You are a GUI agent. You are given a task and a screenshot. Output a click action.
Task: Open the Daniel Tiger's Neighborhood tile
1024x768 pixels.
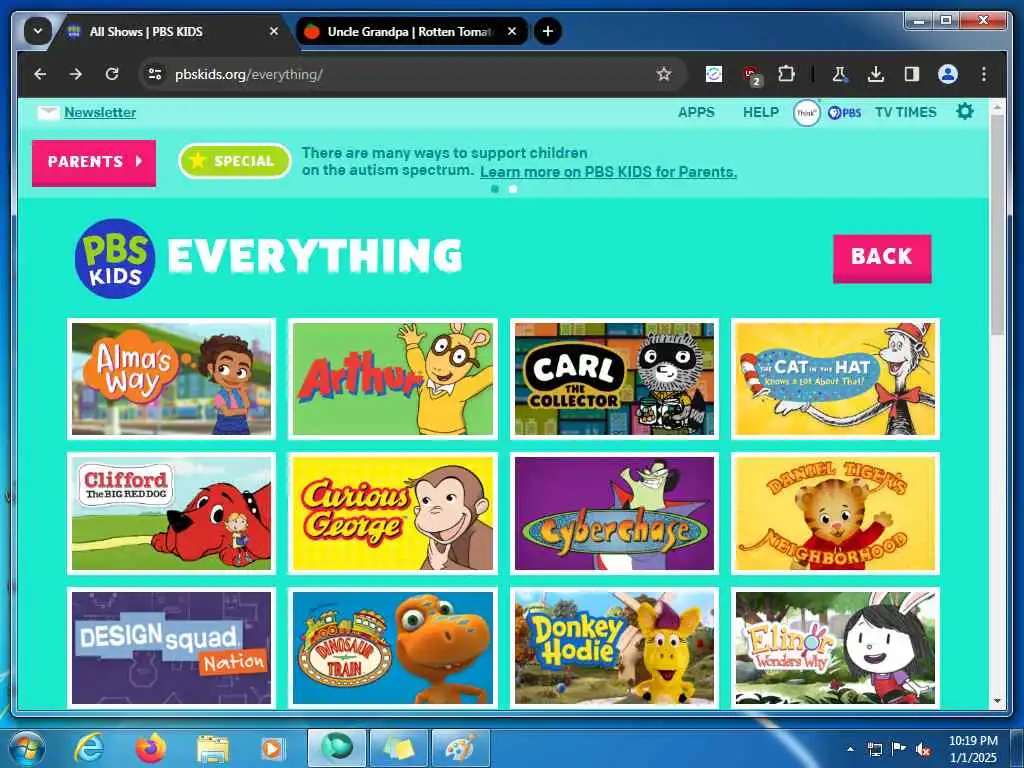(835, 513)
